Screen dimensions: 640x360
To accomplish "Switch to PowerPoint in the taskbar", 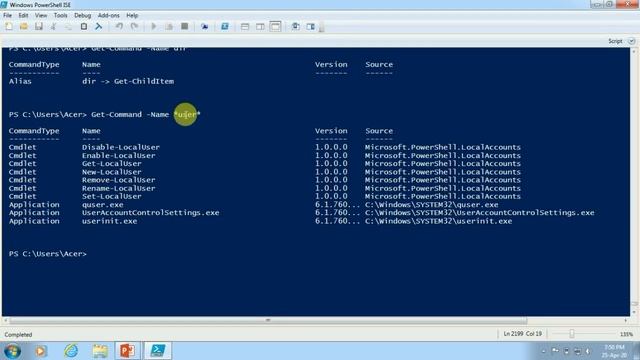I will pyautogui.click(x=128, y=351).
